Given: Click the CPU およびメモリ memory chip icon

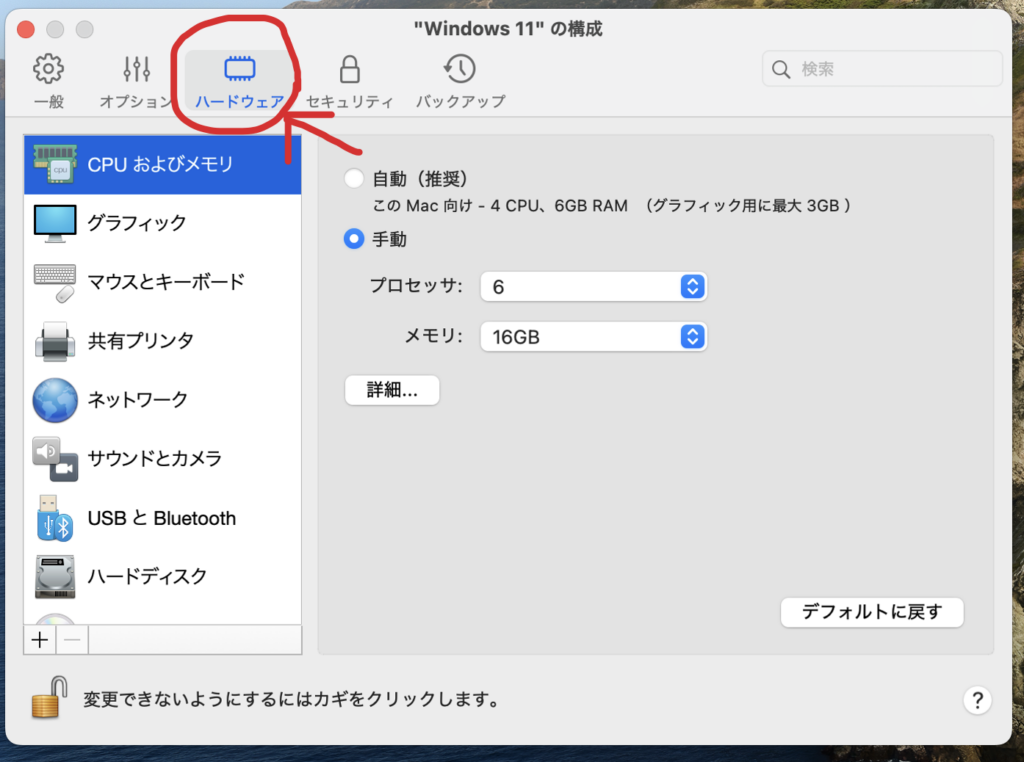Looking at the screenshot, I should [x=55, y=164].
